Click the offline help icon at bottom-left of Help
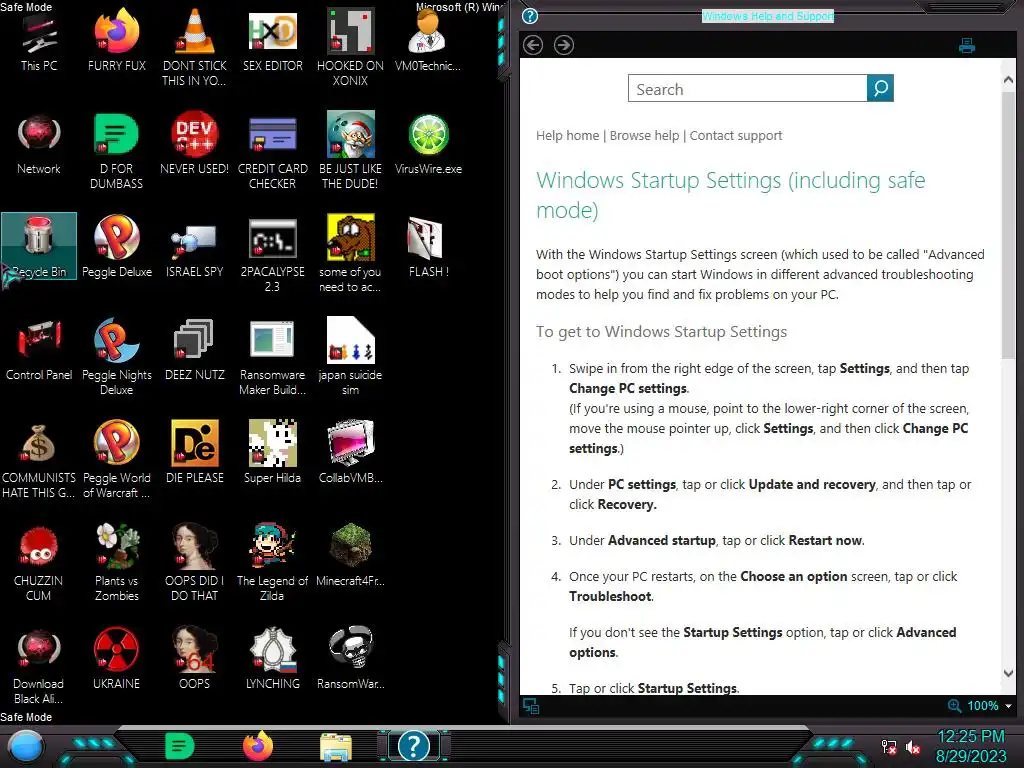The height and width of the screenshot is (768, 1024). pos(531,706)
